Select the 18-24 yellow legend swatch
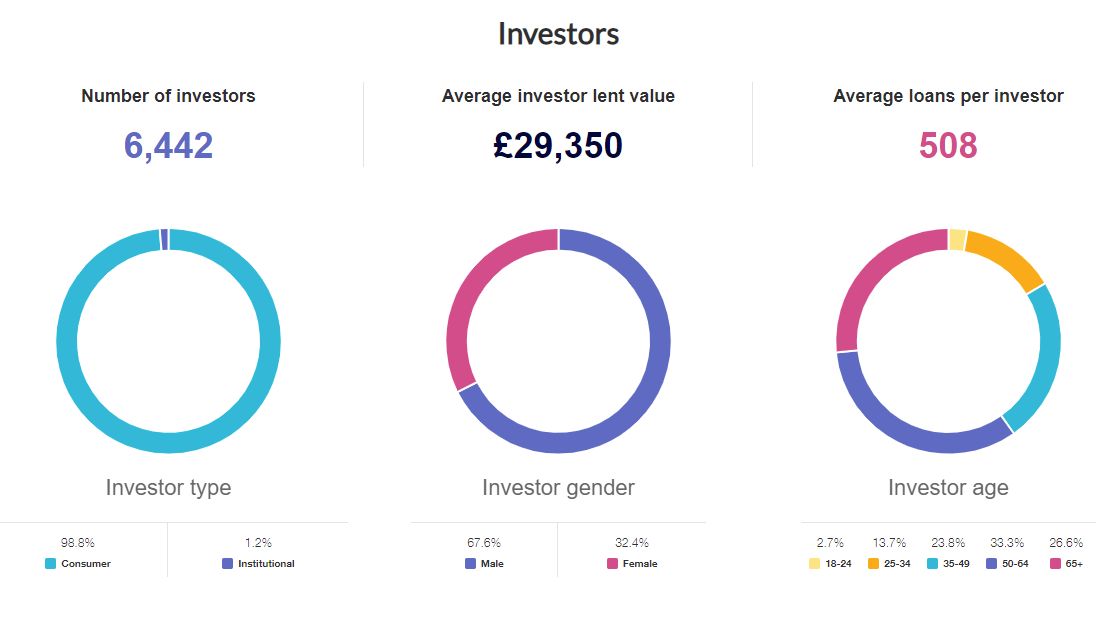 click(x=815, y=563)
